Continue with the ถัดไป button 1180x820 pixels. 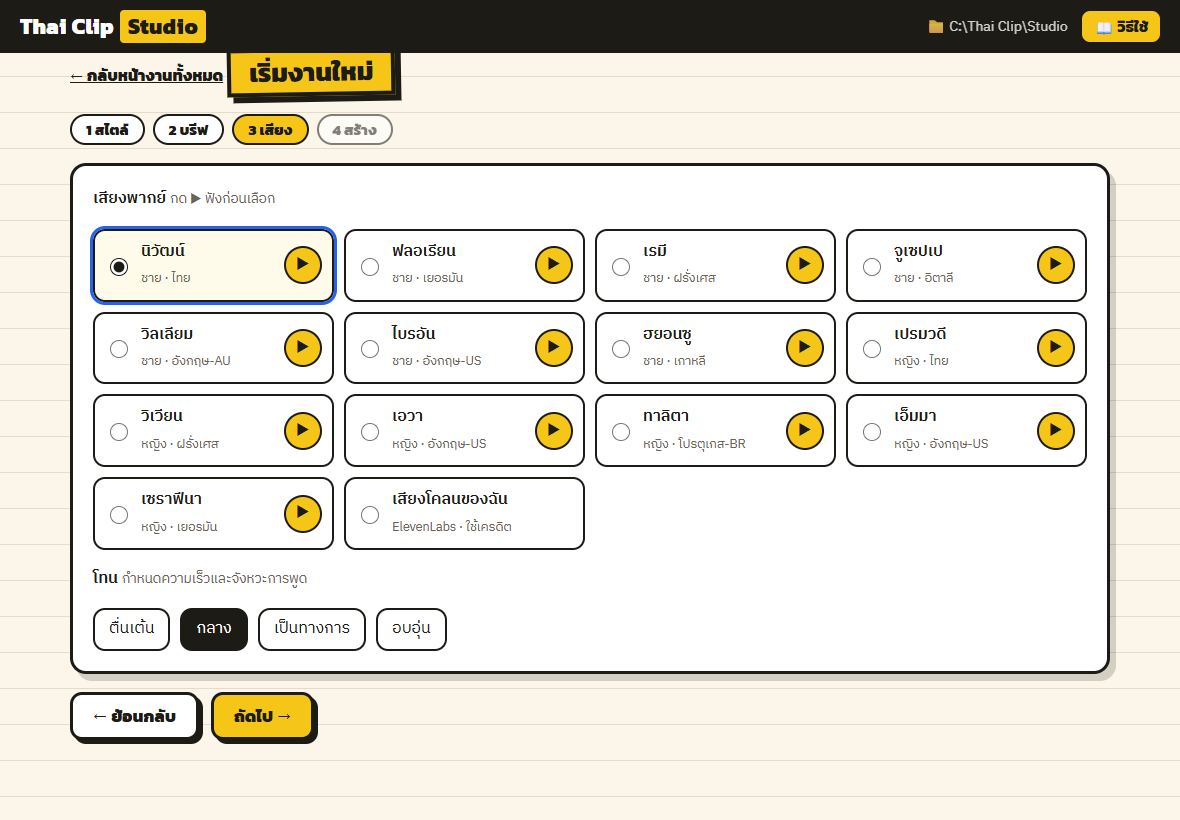click(263, 716)
